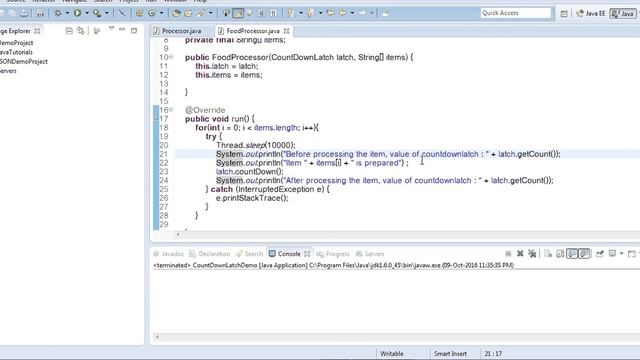Open the Run launch dropdown arrow

[x=87, y=13]
